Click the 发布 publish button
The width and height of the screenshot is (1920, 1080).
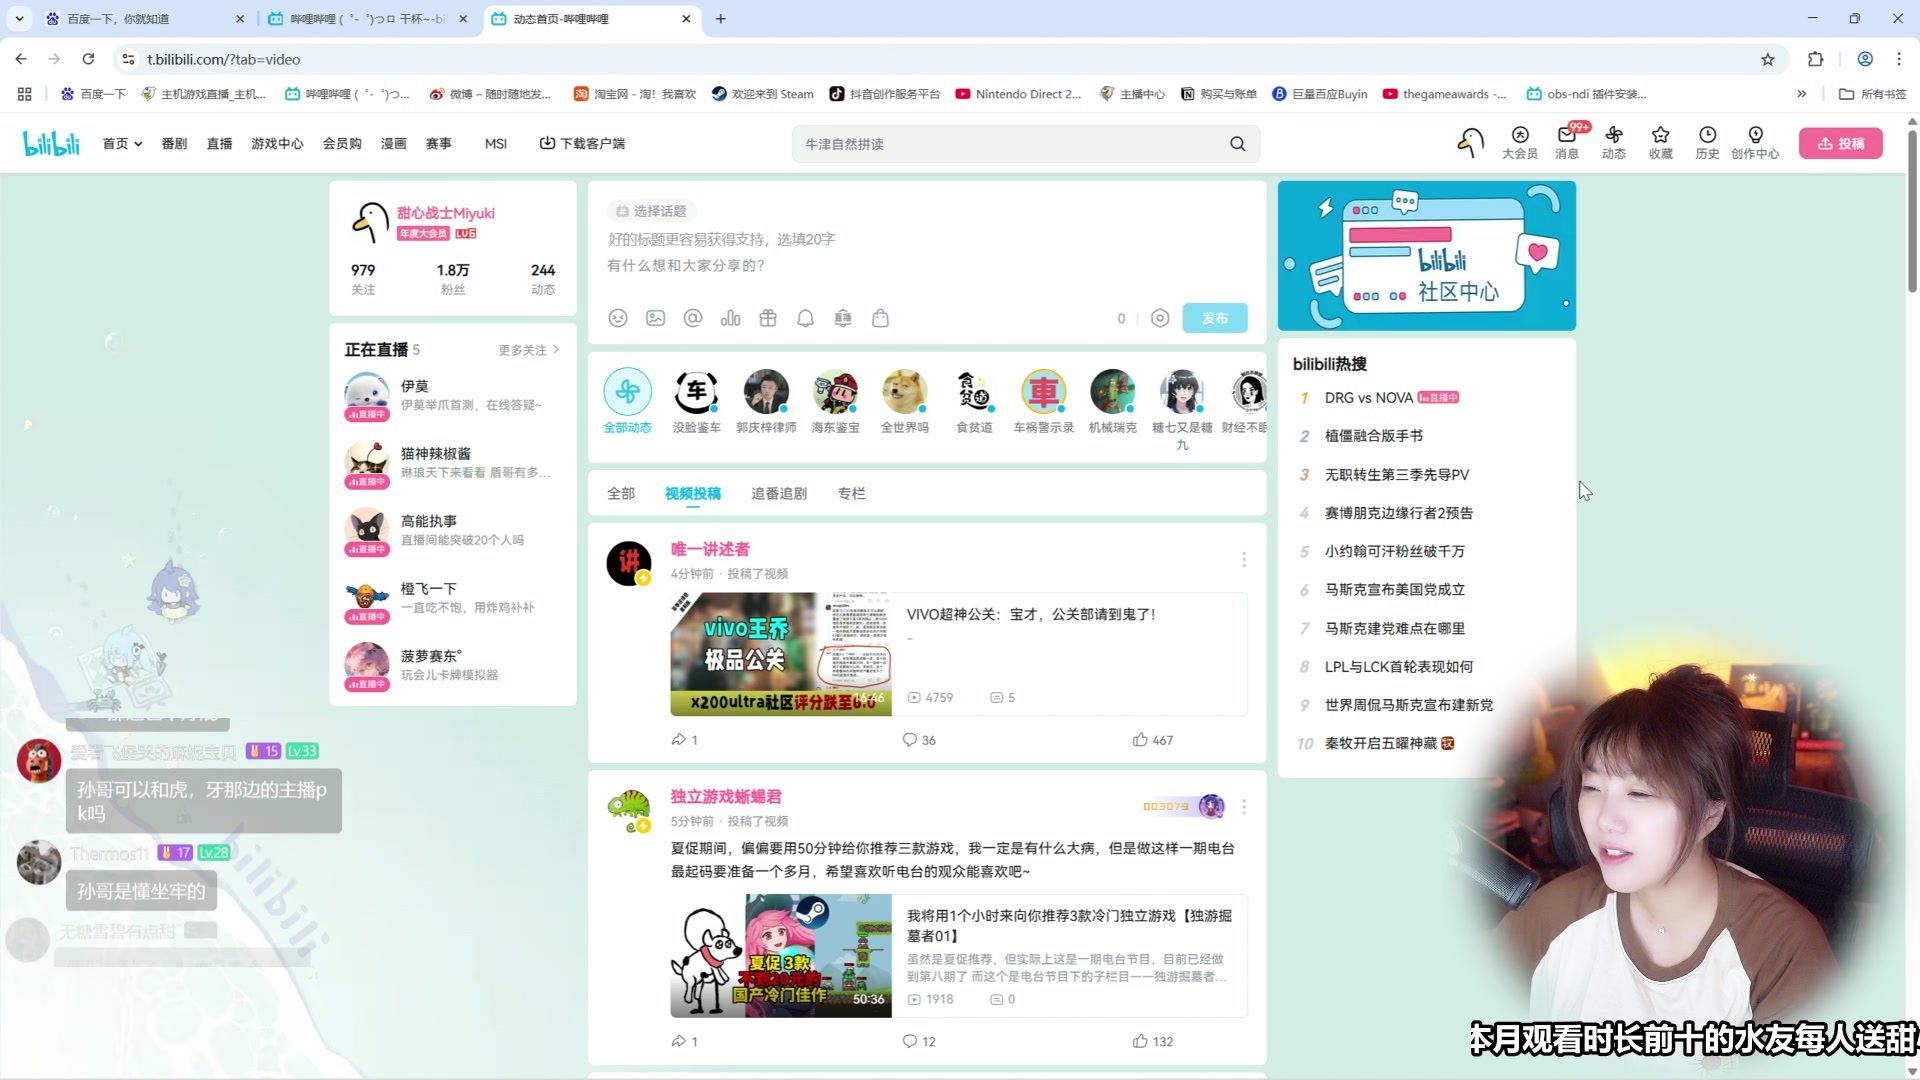coord(1214,318)
